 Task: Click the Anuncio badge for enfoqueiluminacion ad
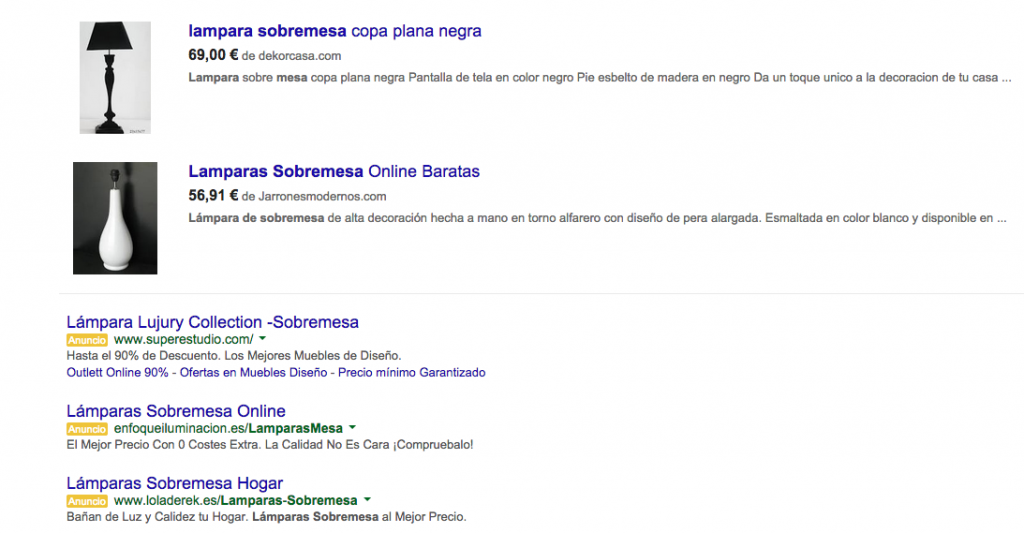[87, 428]
